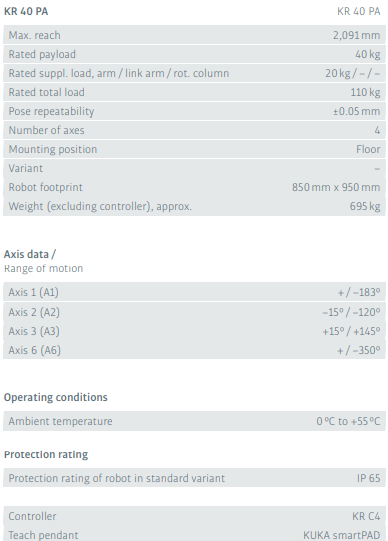Click the Number of axes value 4
This screenshot has width=388, height=541.
377,130
